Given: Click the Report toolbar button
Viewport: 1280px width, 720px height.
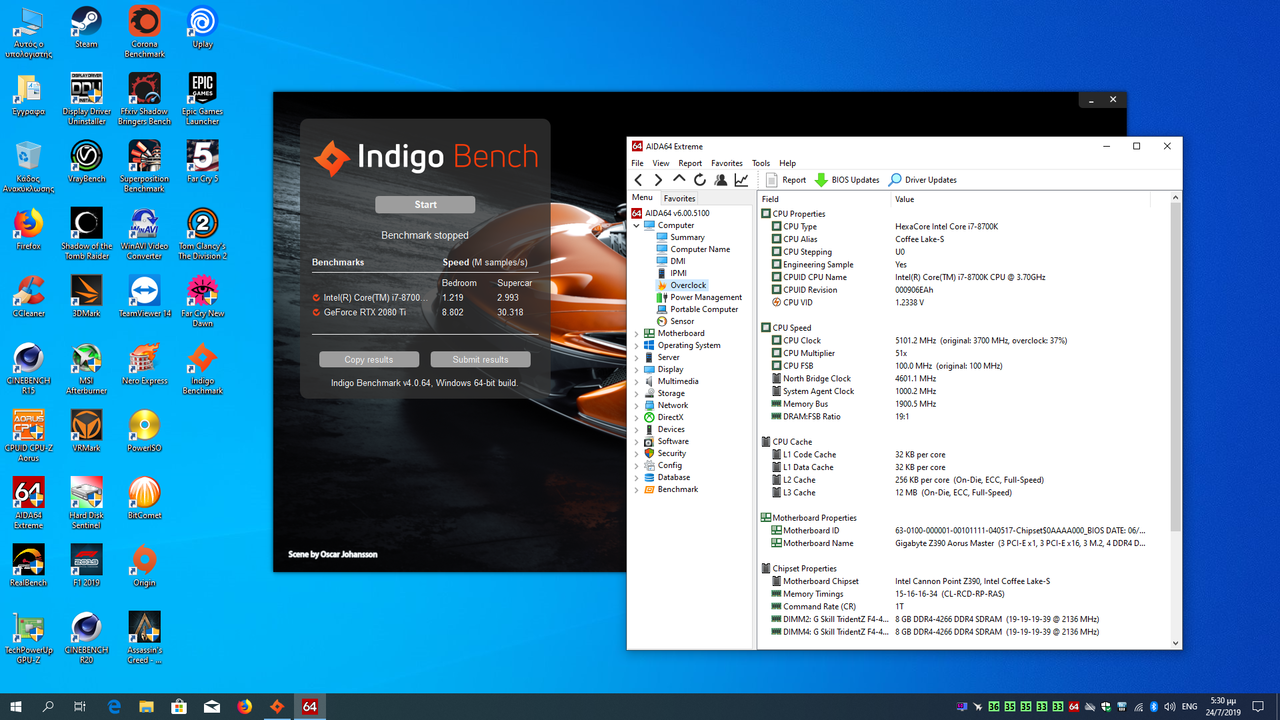Looking at the screenshot, I should (786, 180).
